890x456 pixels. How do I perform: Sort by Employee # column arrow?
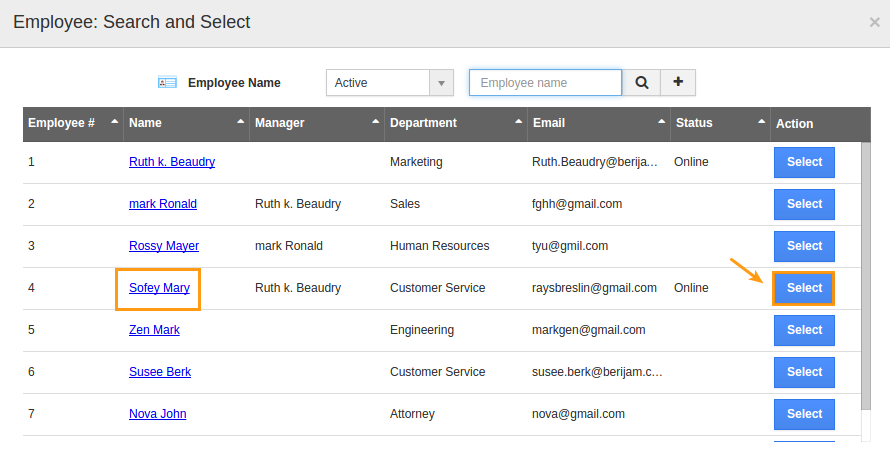tap(115, 122)
